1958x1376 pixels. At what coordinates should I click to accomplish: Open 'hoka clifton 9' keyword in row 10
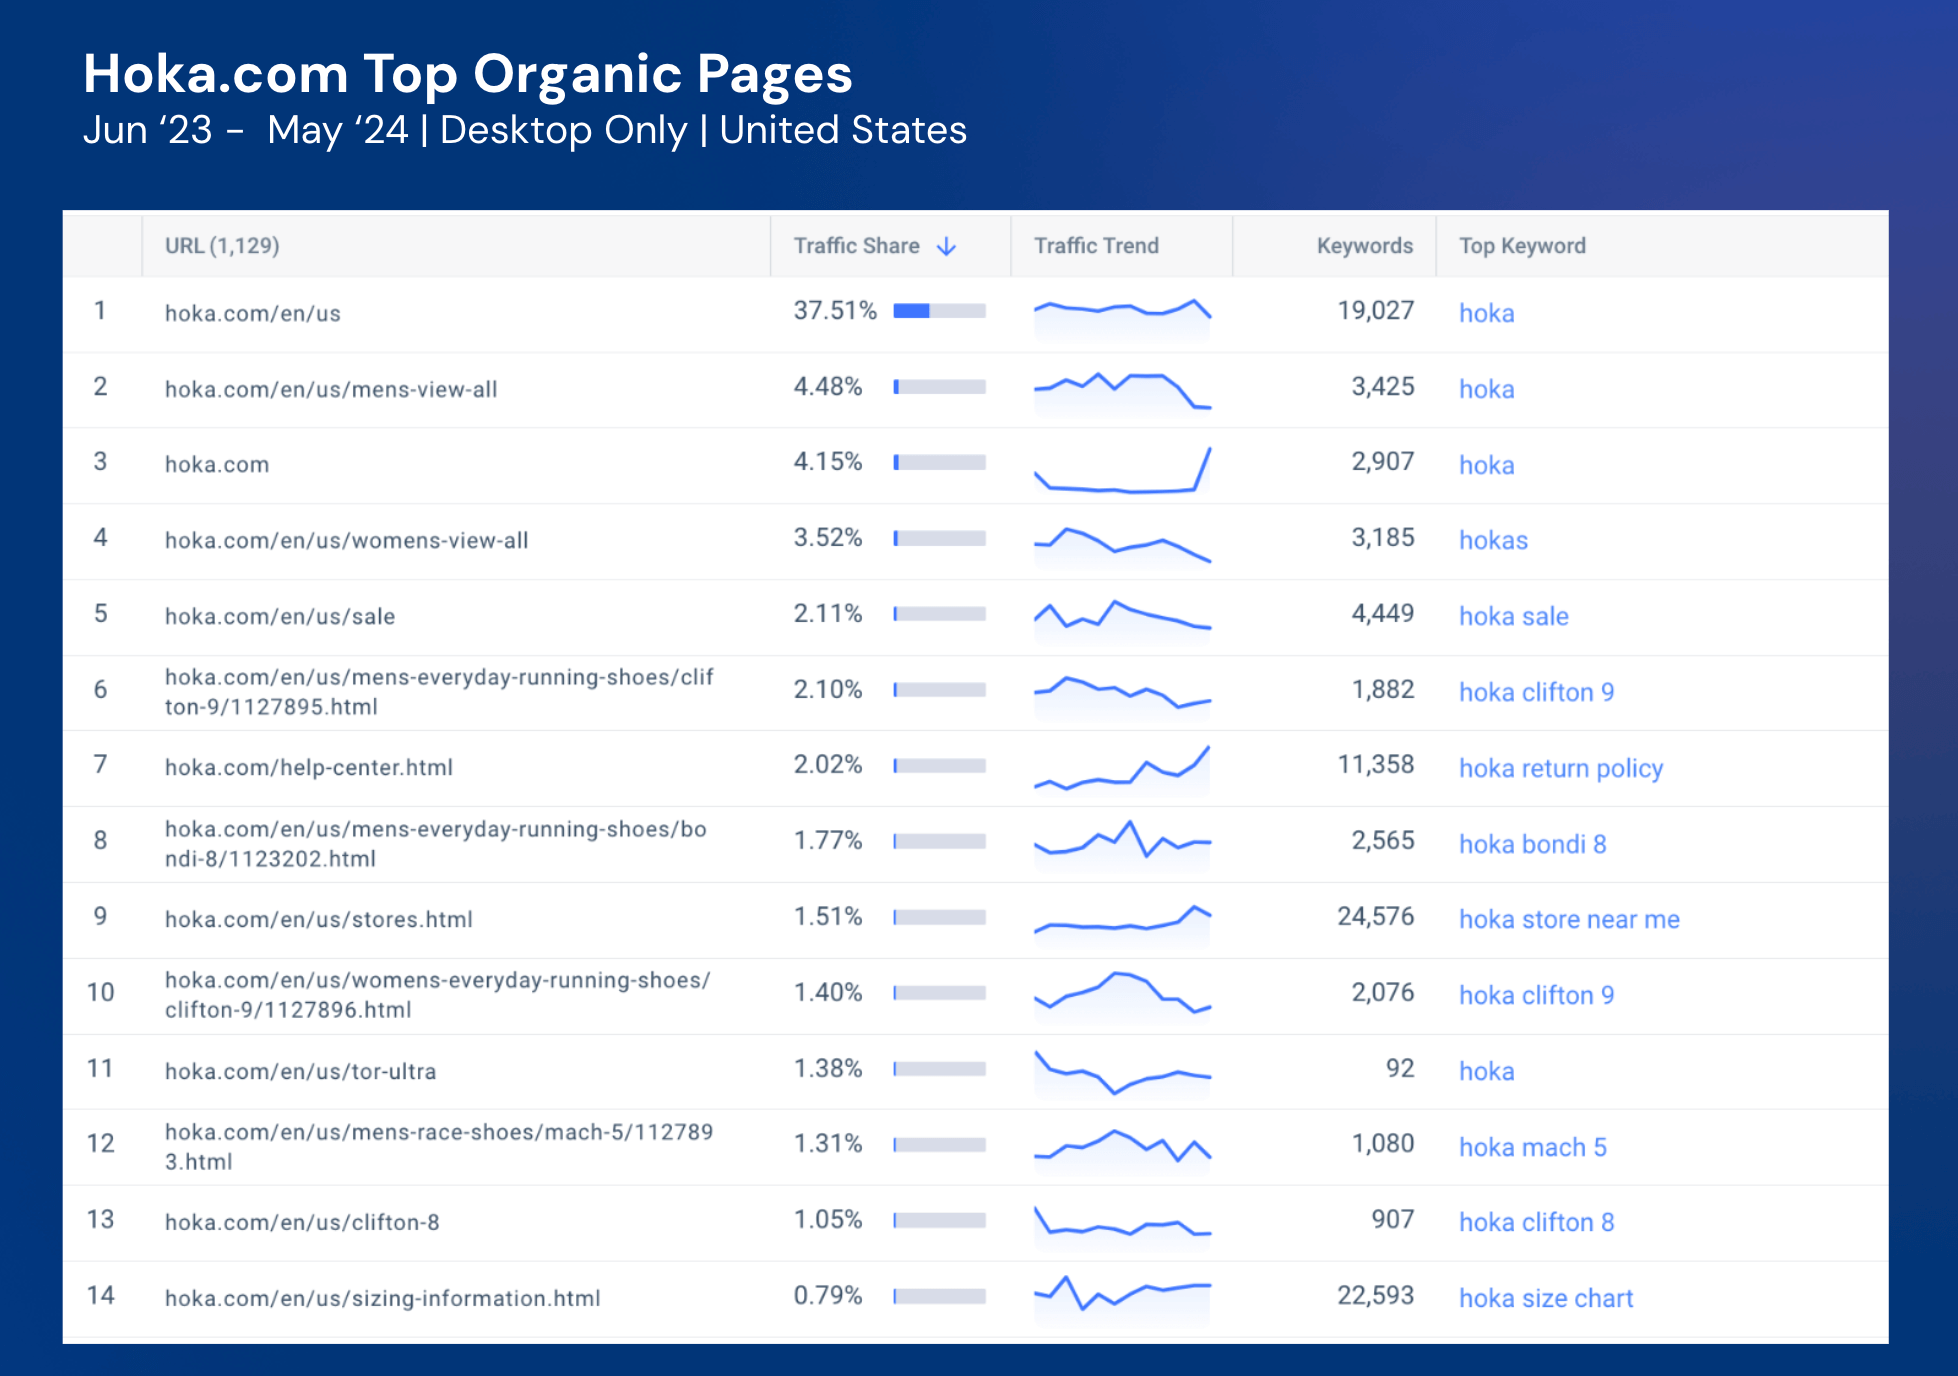[x=1536, y=995]
